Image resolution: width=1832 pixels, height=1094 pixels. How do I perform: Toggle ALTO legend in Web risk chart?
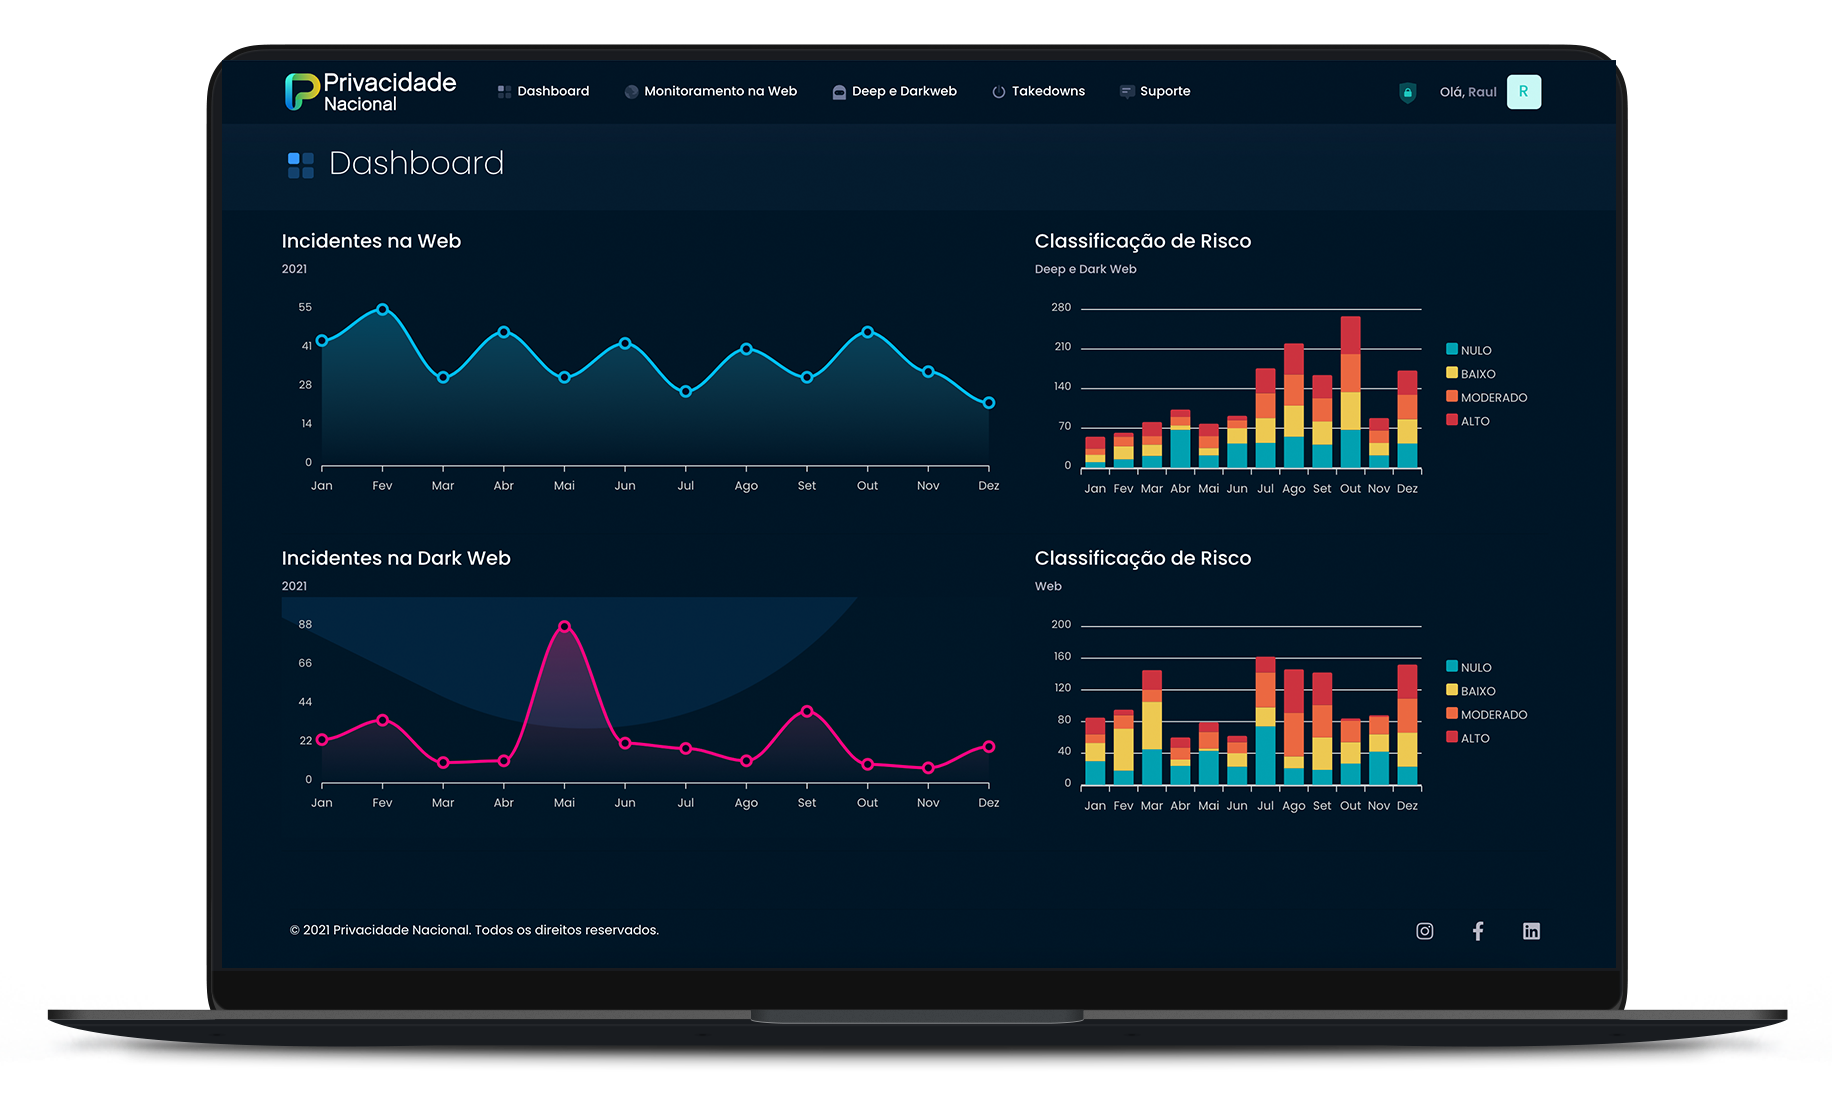click(x=1468, y=738)
